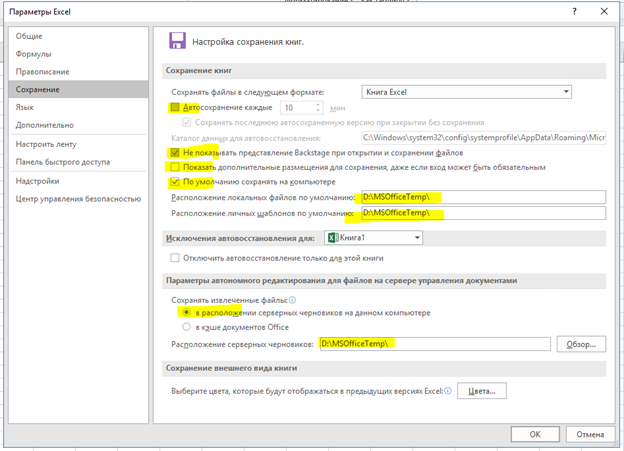624x451 pixels.
Task: Click info icon beside предыдущих версиях Excel
Action: pos(448,391)
